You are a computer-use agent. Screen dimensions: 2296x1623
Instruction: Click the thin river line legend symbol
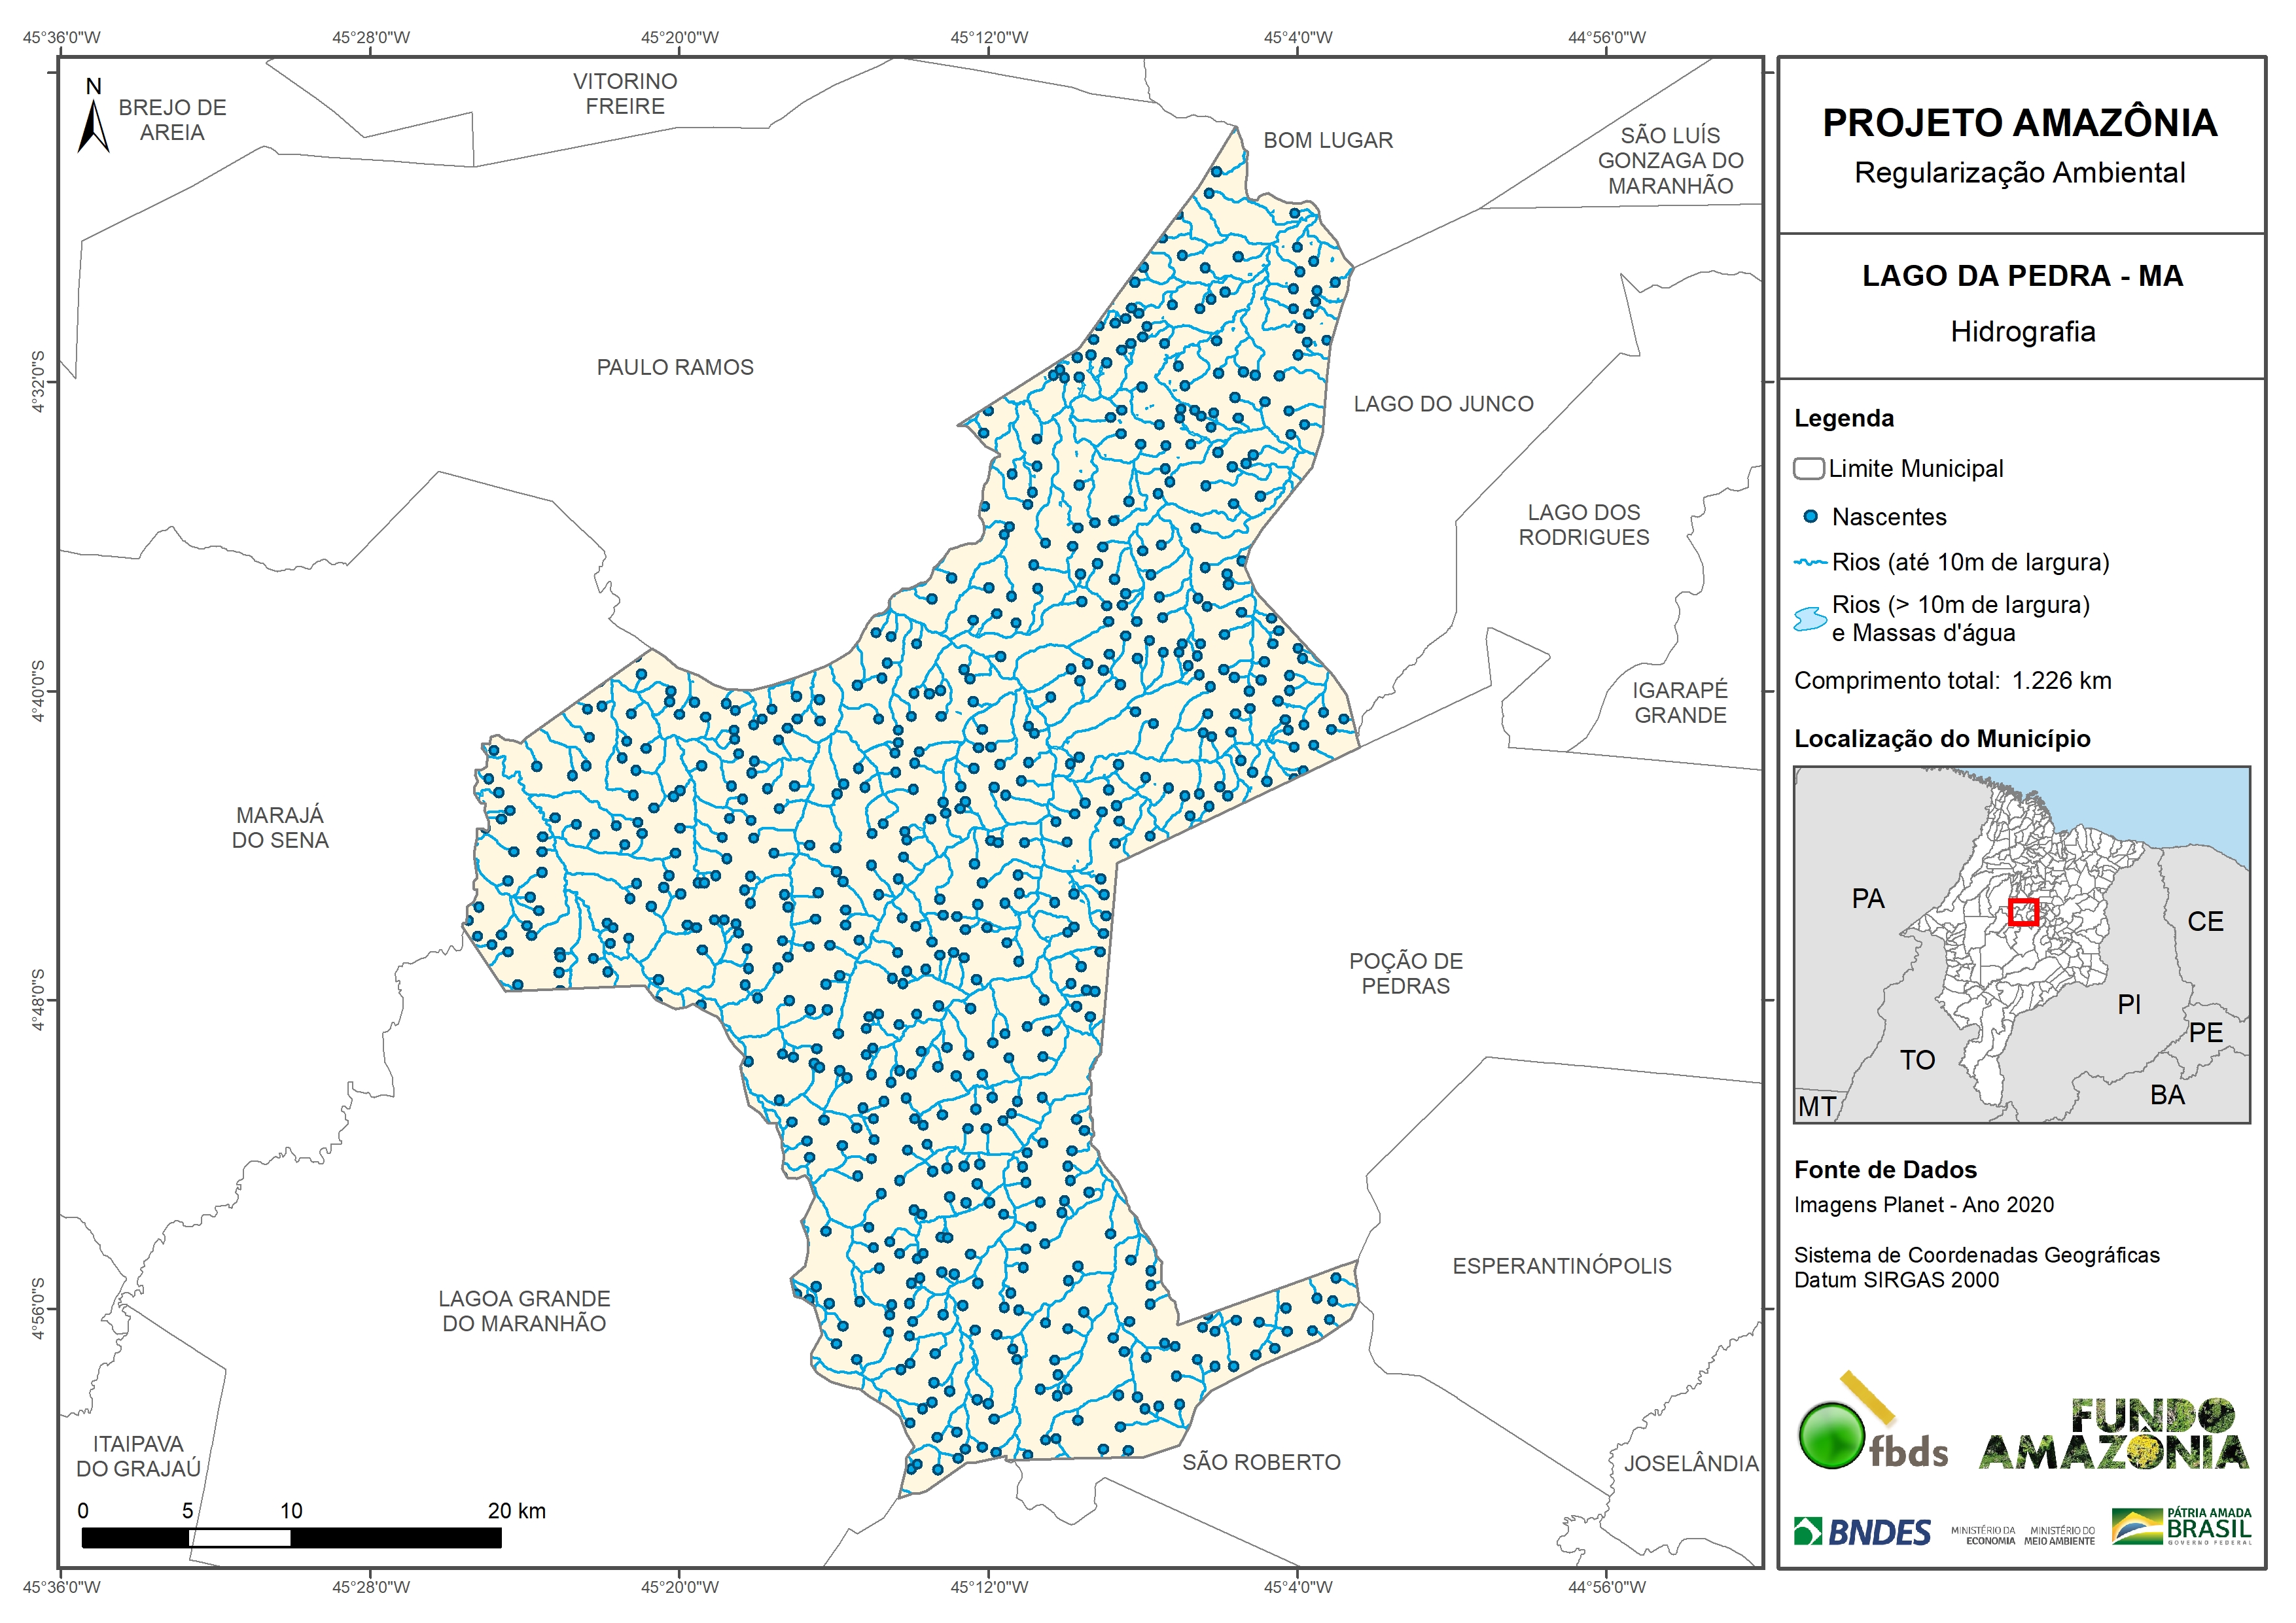(x=1810, y=563)
